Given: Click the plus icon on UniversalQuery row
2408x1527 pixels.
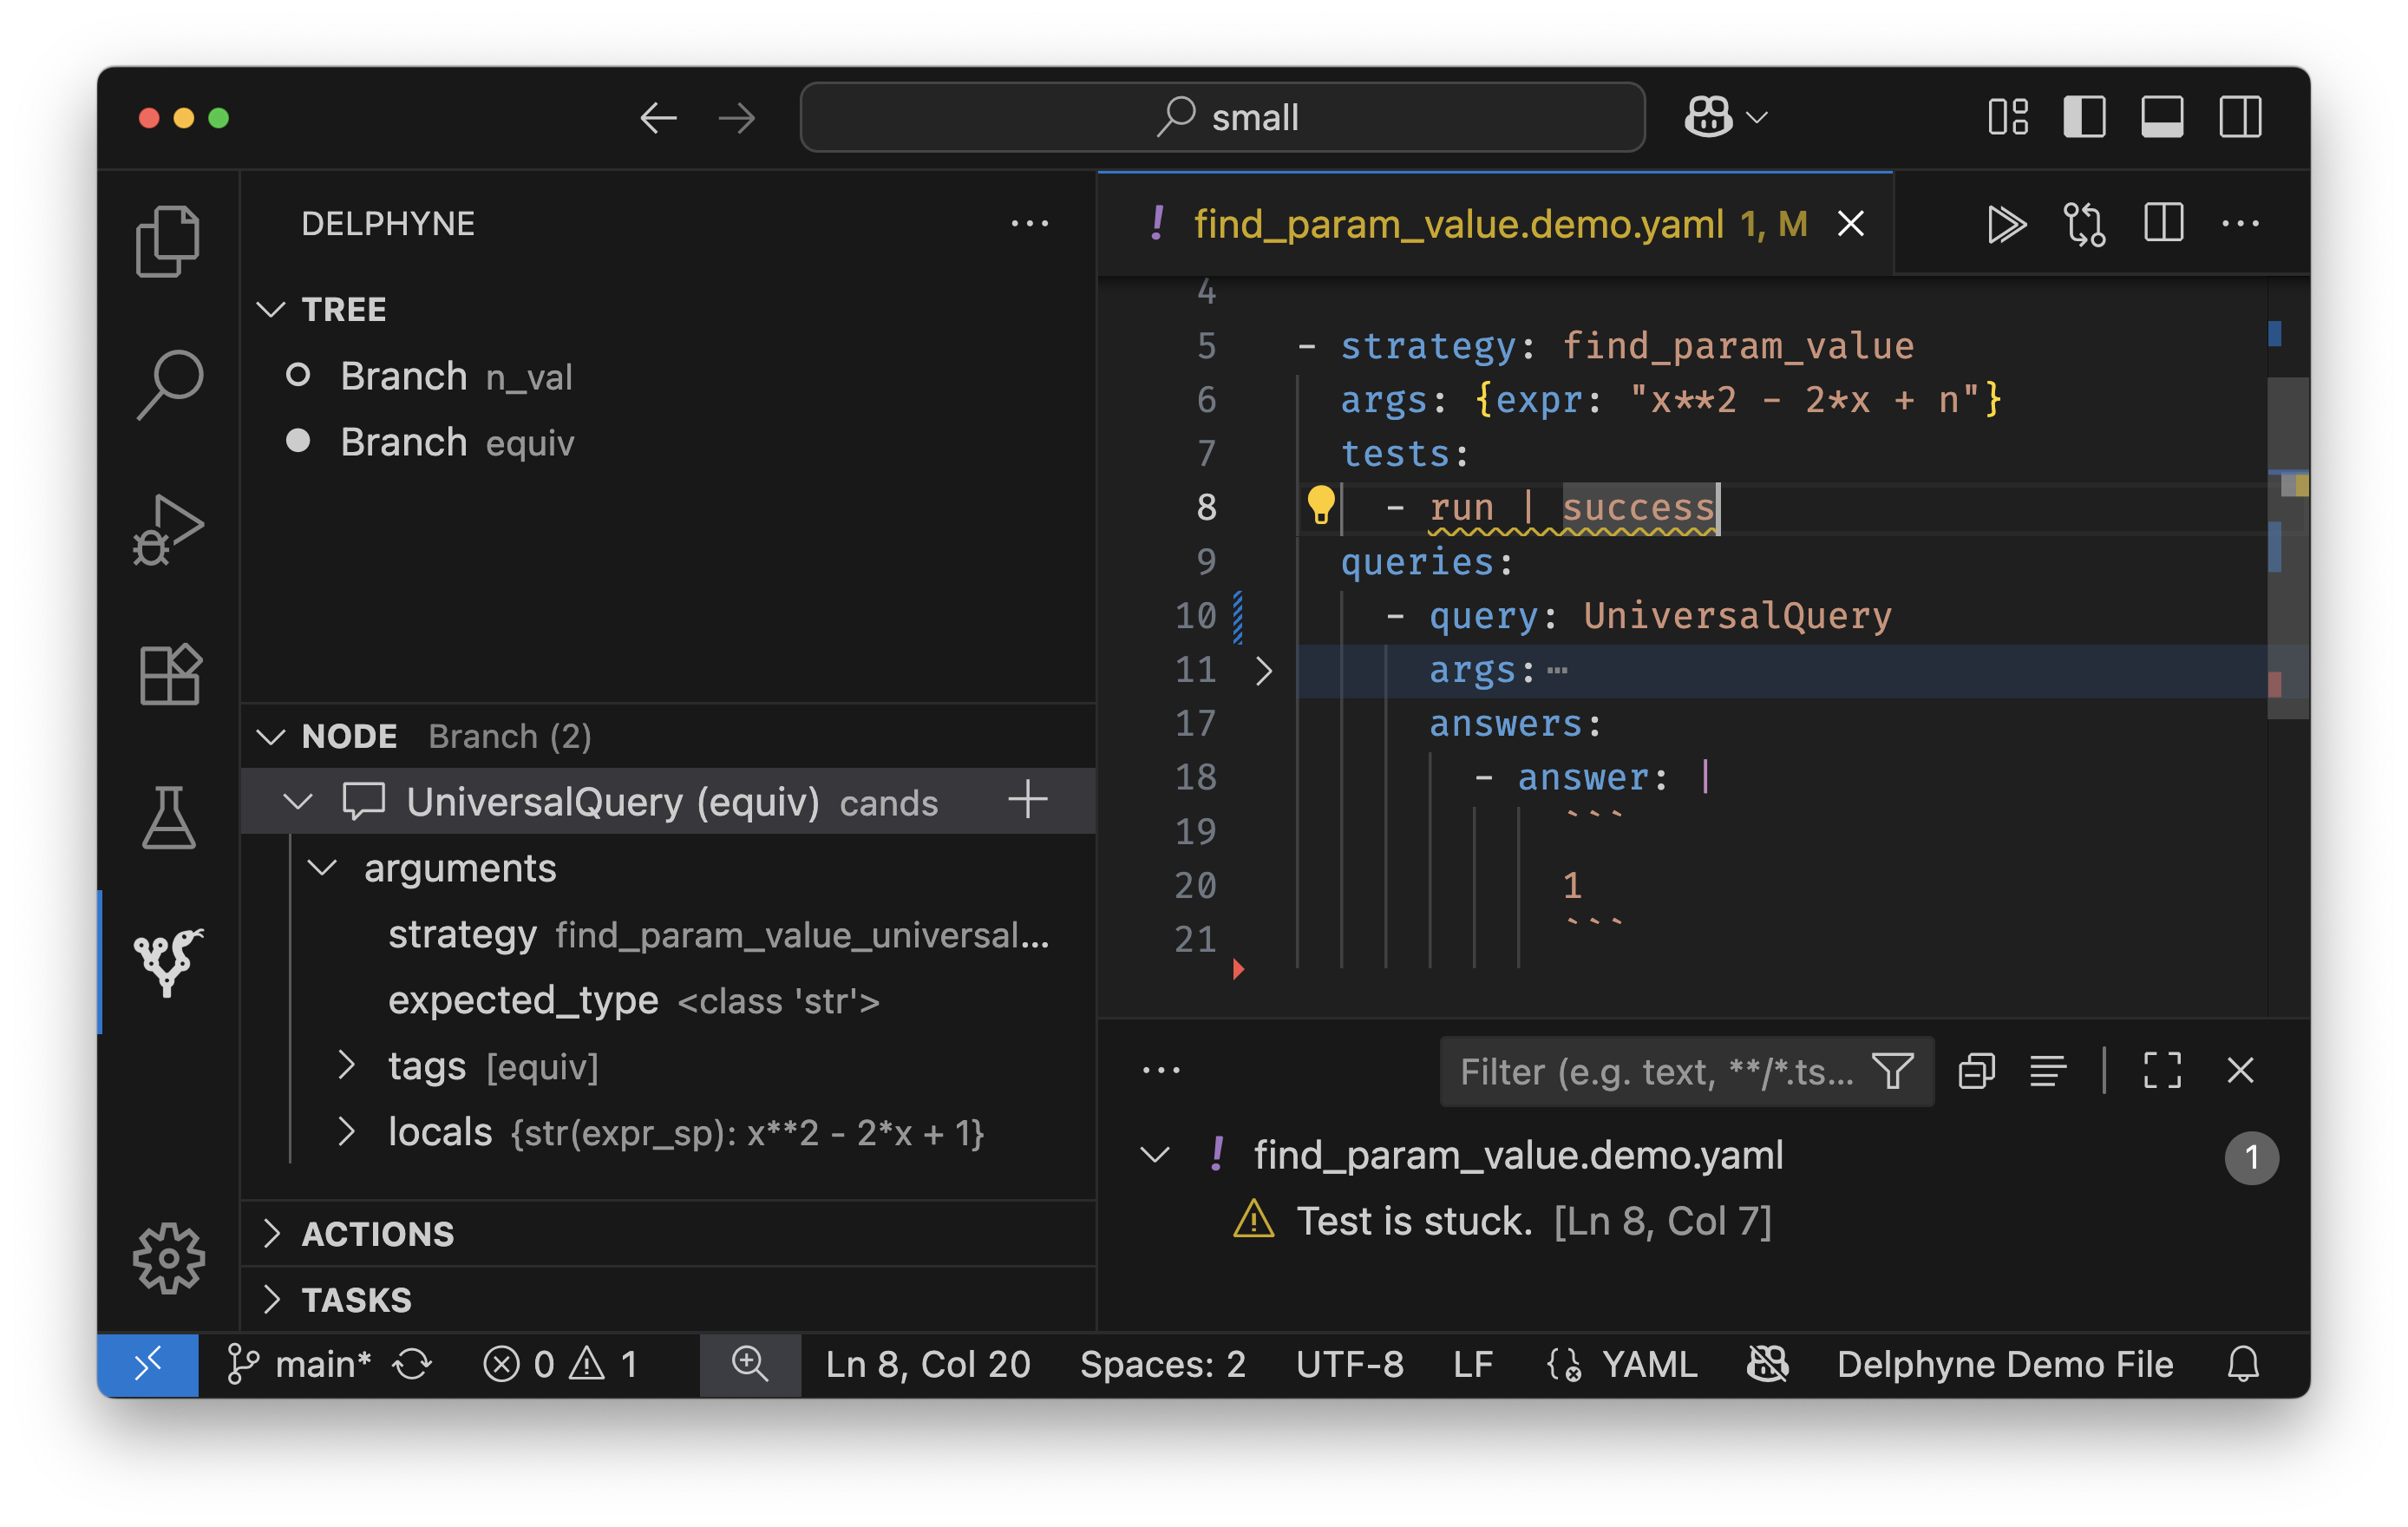Looking at the screenshot, I should pos(1027,801).
